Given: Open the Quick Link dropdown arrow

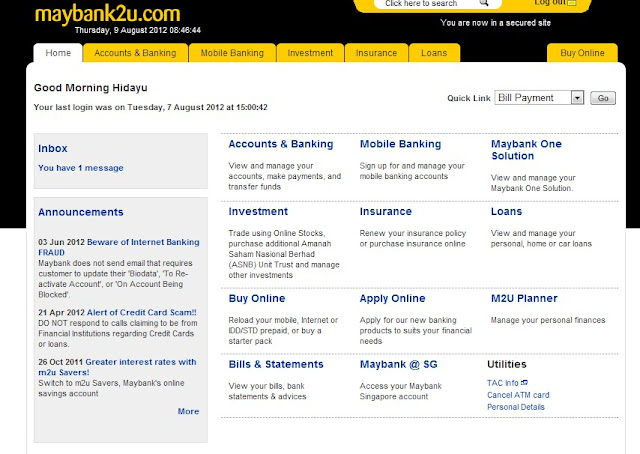Looking at the screenshot, I should point(577,98).
